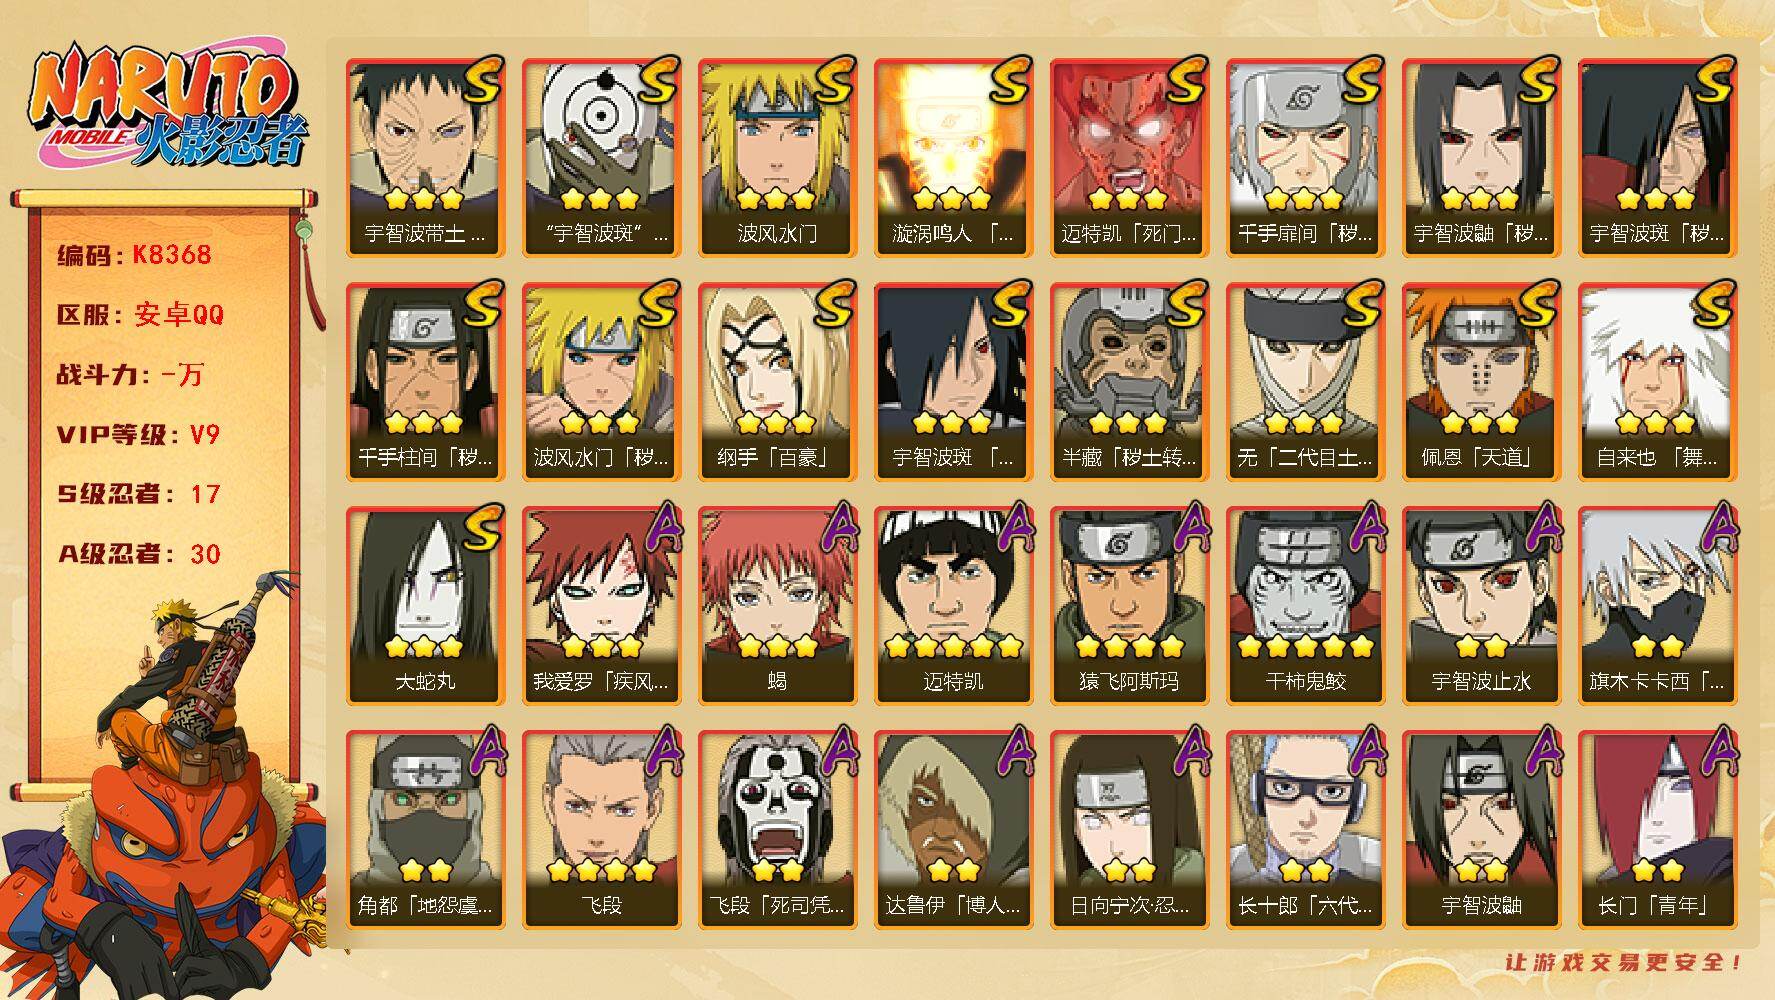Click the 纲手「百豪」 portrait
The height and width of the screenshot is (1000, 1775).
coord(777,381)
